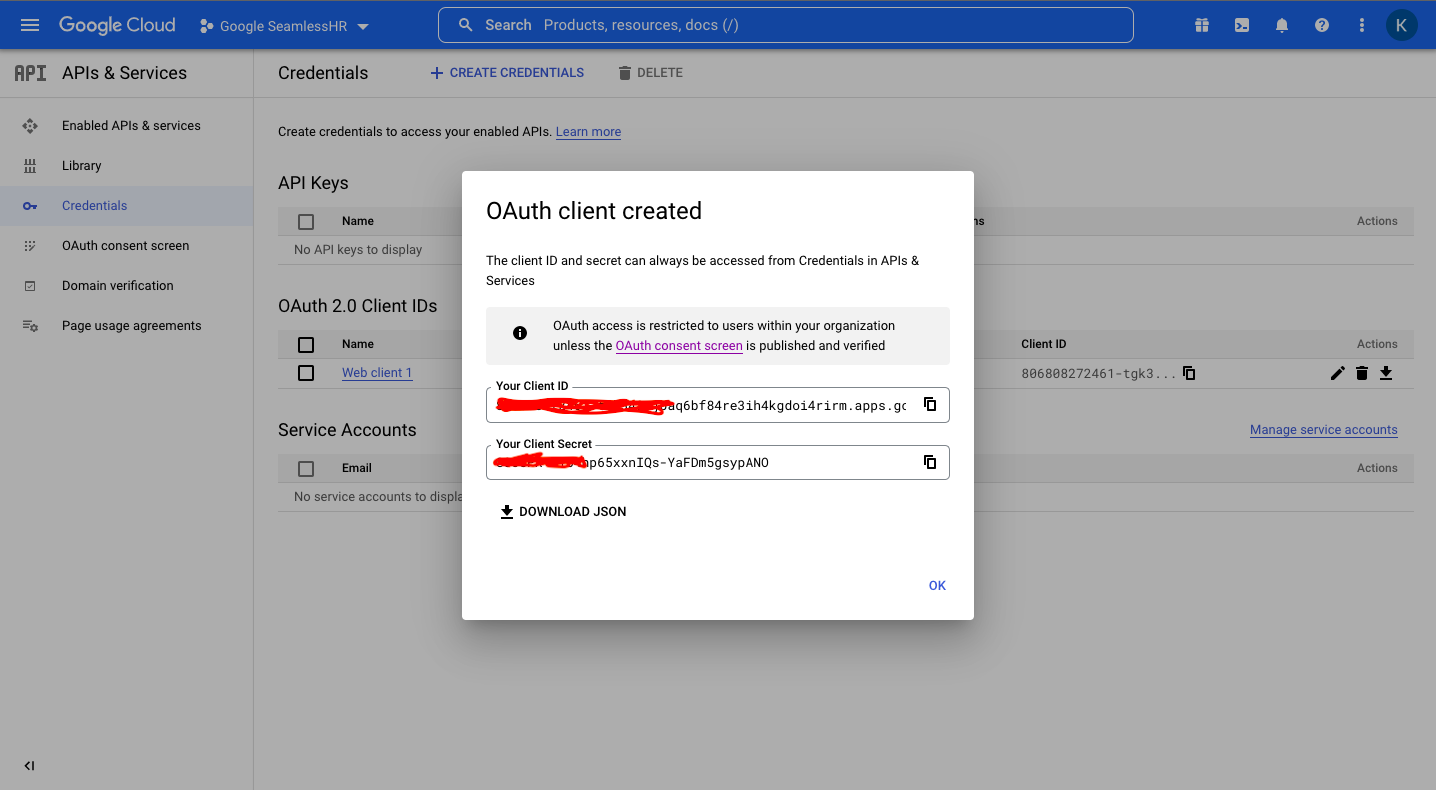Follow the Learn more link
Screen dimensions: 1436x790
(588, 132)
